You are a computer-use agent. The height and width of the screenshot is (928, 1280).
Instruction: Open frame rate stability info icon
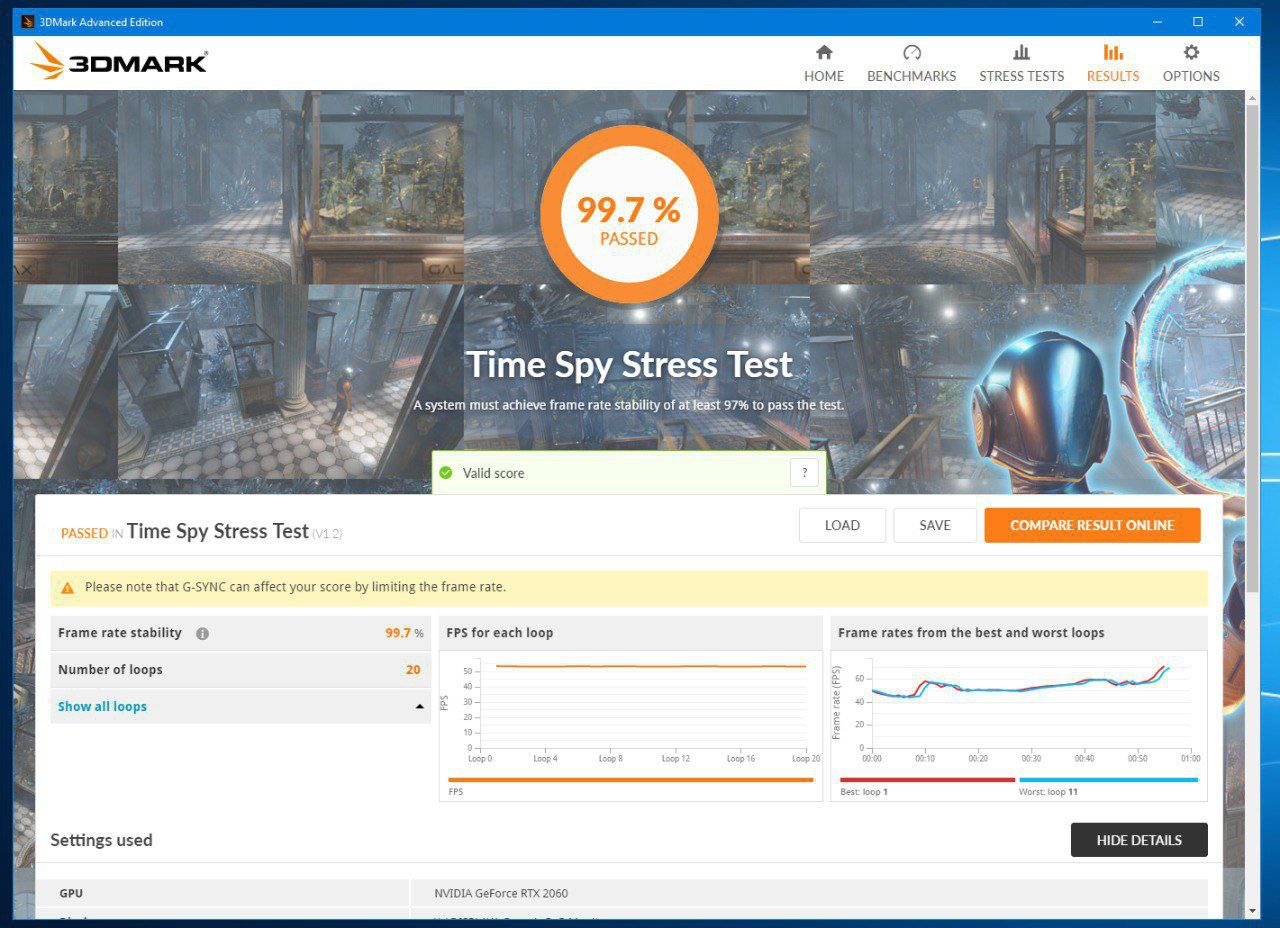pos(202,634)
